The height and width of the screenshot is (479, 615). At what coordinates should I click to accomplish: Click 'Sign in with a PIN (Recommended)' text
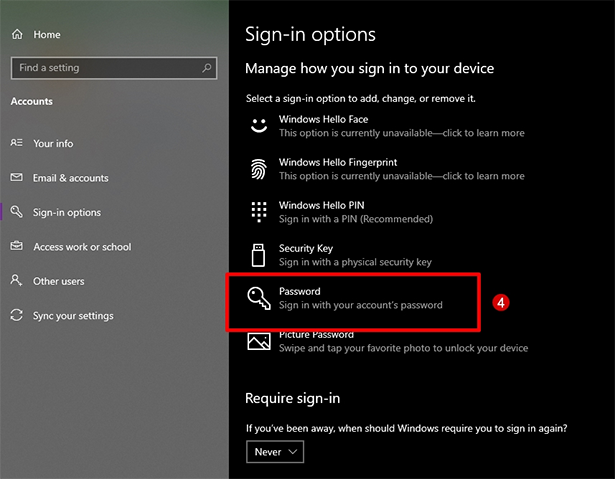point(356,219)
